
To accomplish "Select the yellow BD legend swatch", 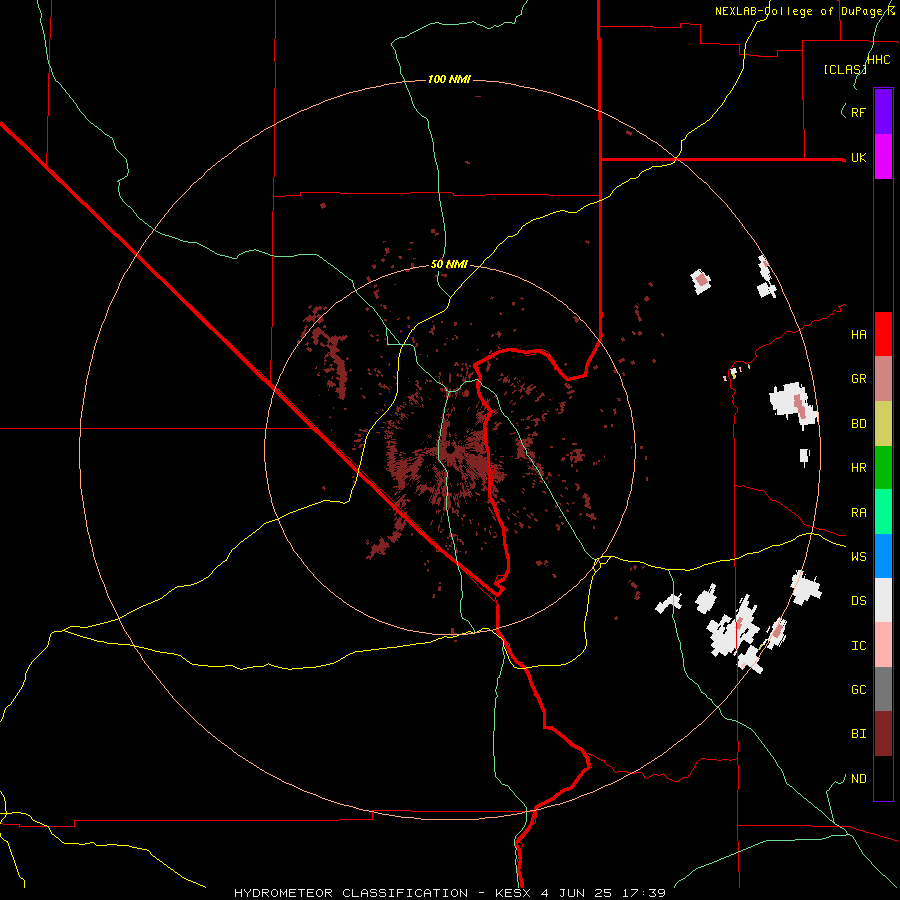I will point(883,424).
